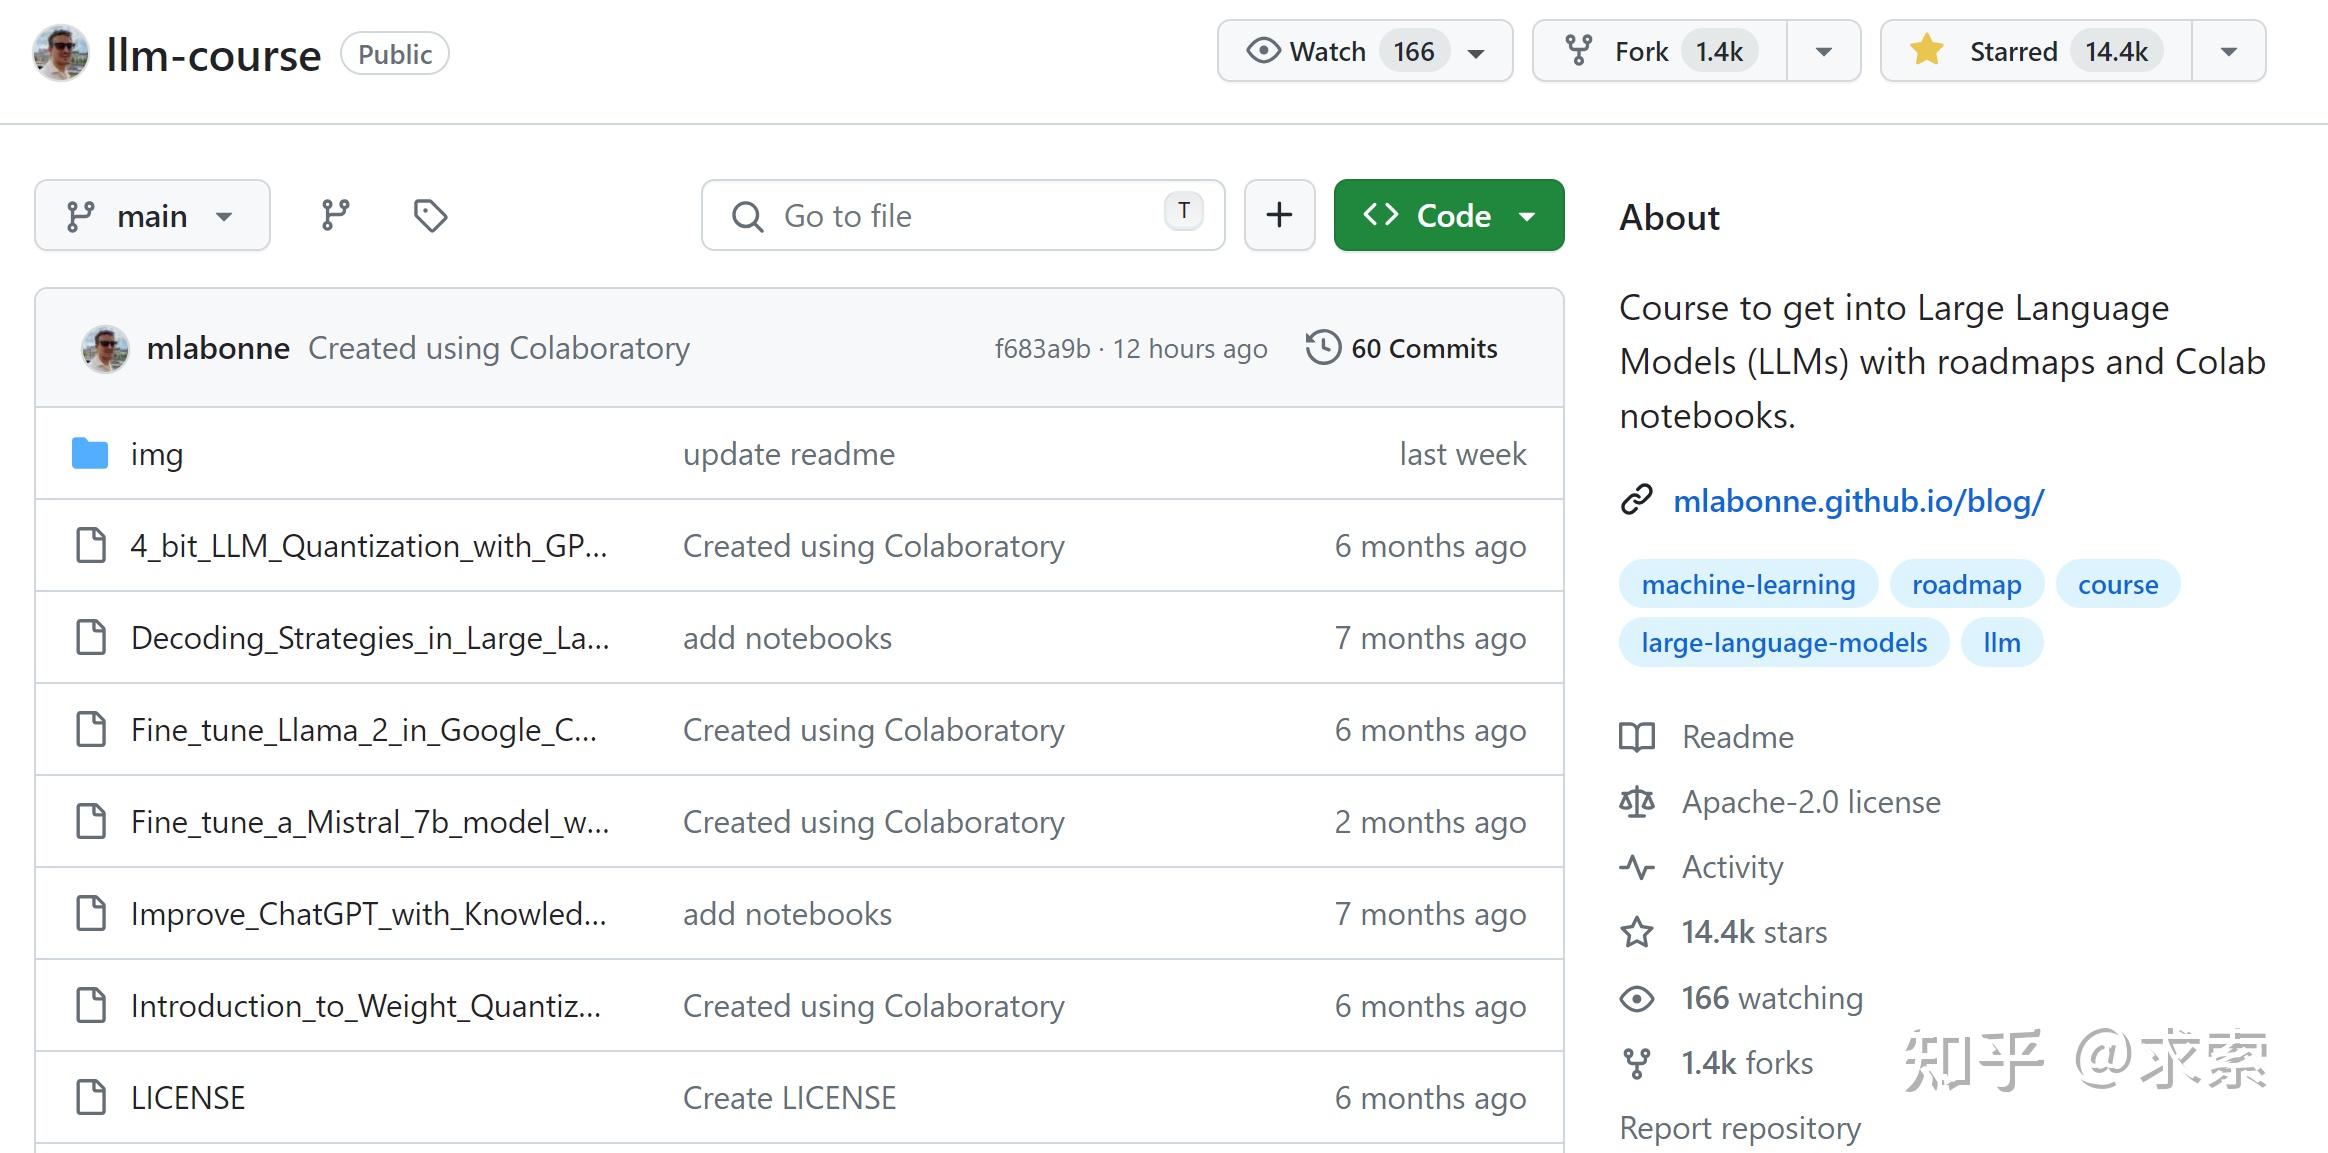Expand the main branch dropdown
Image resolution: width=2328 pixels, height=1153 pixels.
point(152,215)
